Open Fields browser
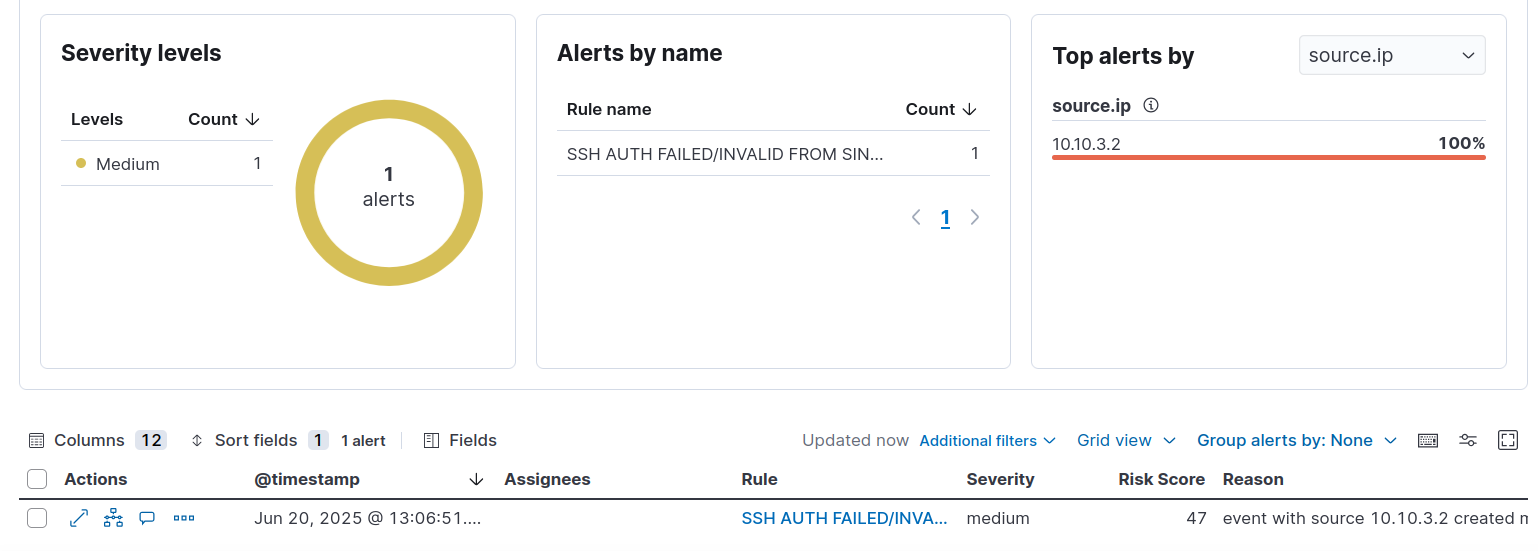 tap(460, 440)
